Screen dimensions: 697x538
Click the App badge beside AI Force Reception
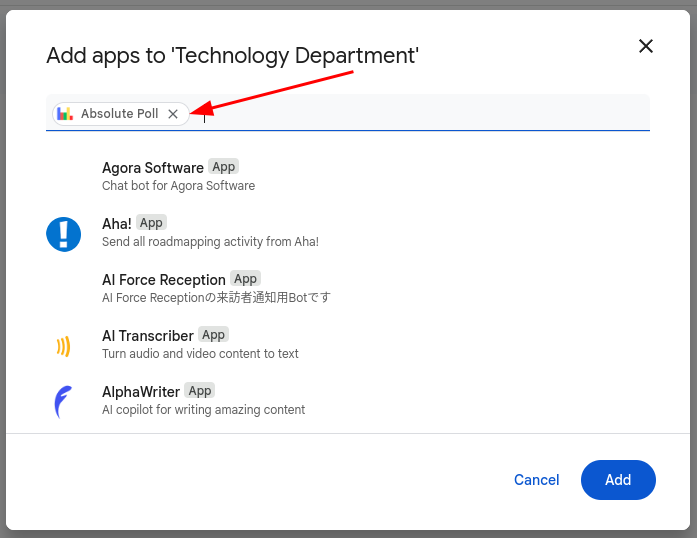(245, 279)
